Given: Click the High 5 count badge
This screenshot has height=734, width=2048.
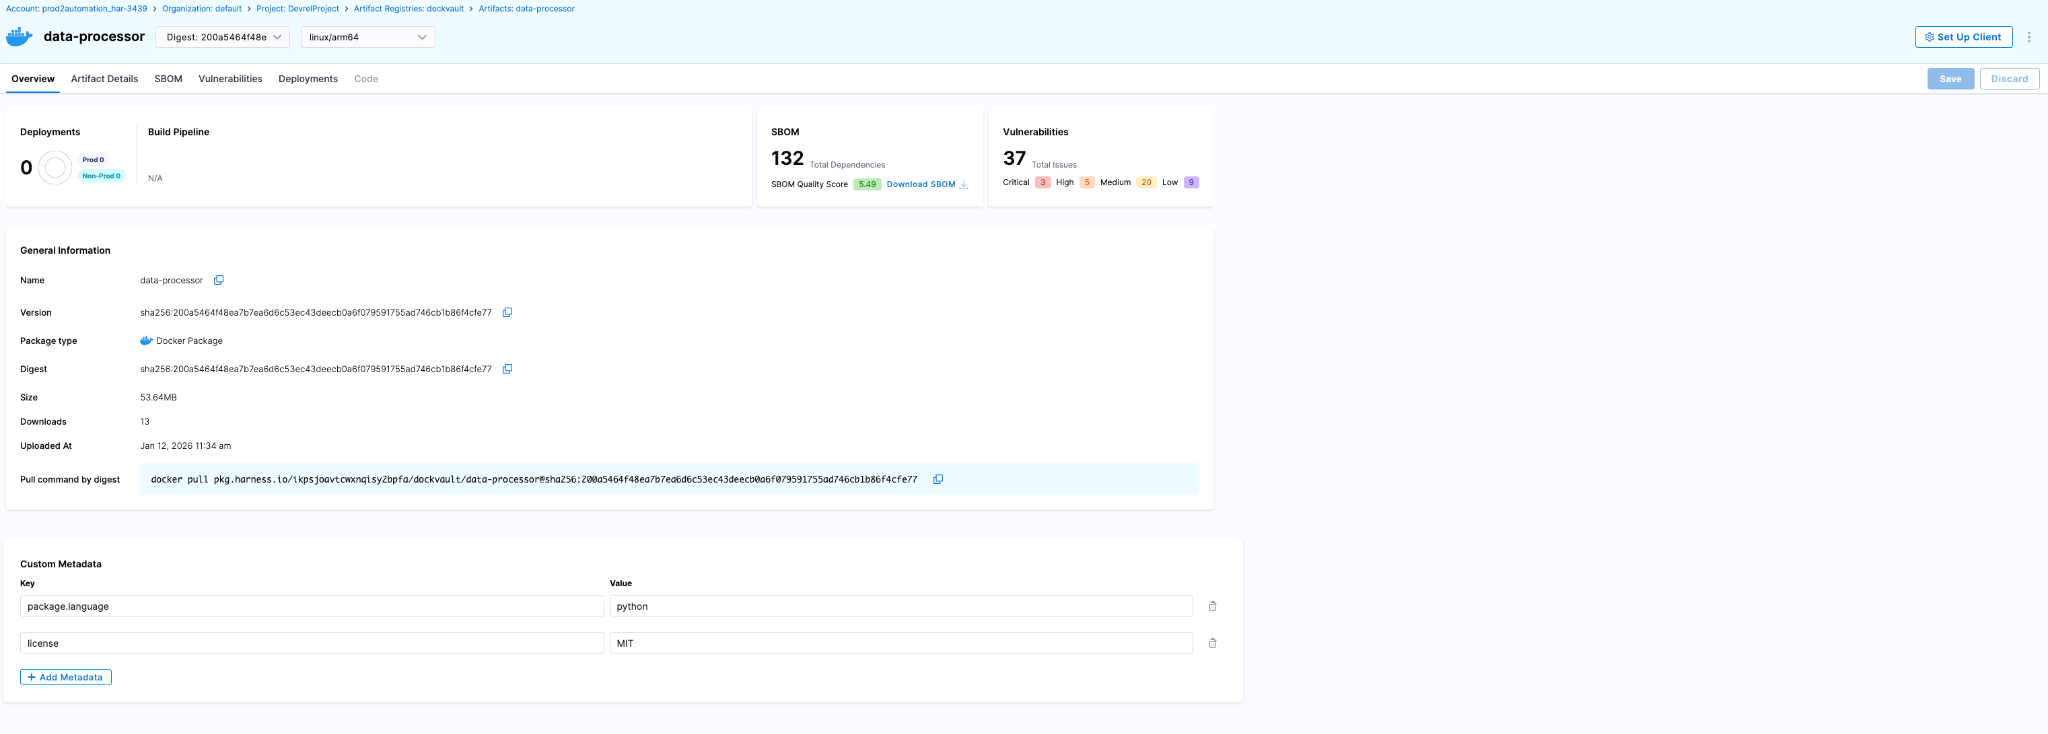Looking at the screenshot, I should point(1087,182).
